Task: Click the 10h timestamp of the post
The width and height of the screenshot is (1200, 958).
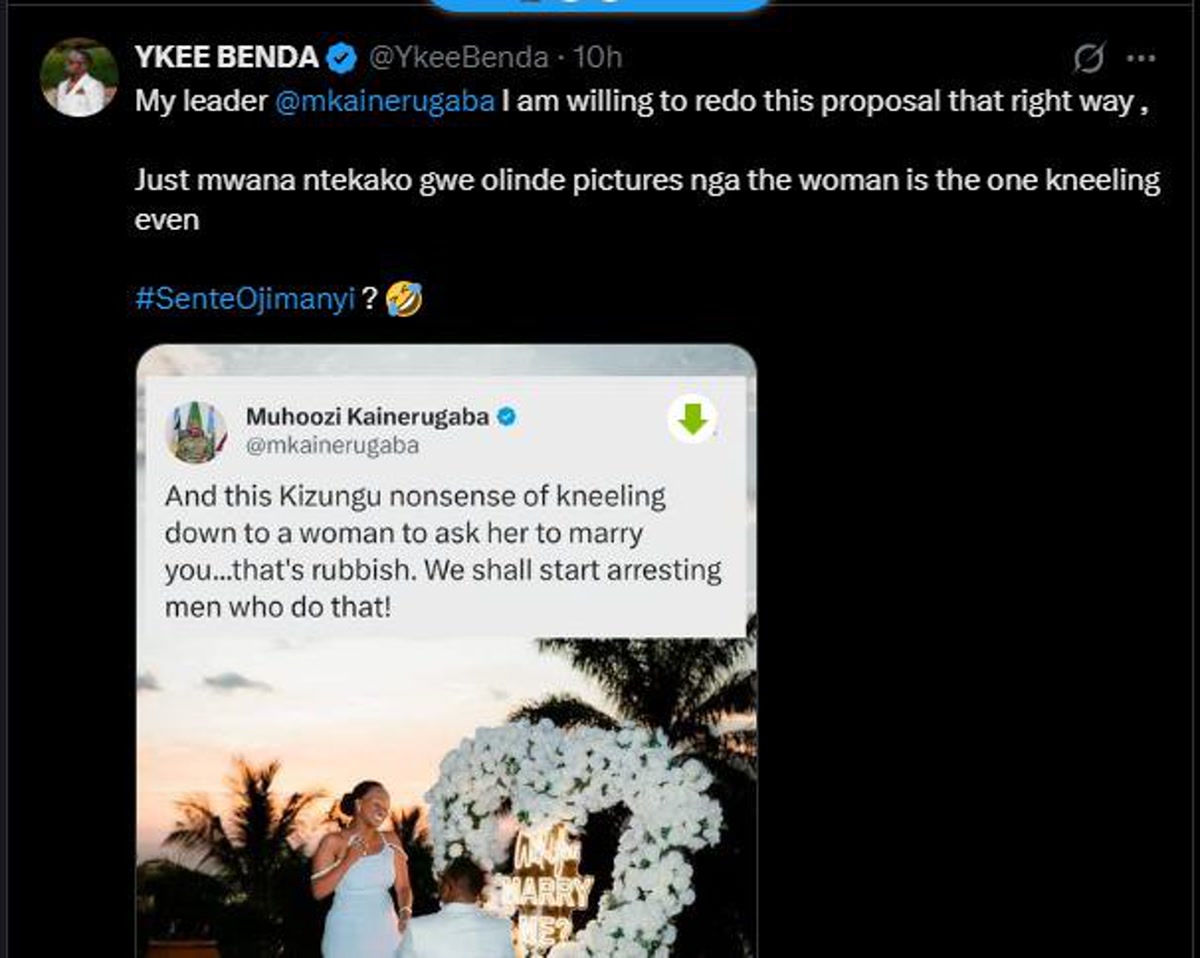Action: click(x=598, y=58)
